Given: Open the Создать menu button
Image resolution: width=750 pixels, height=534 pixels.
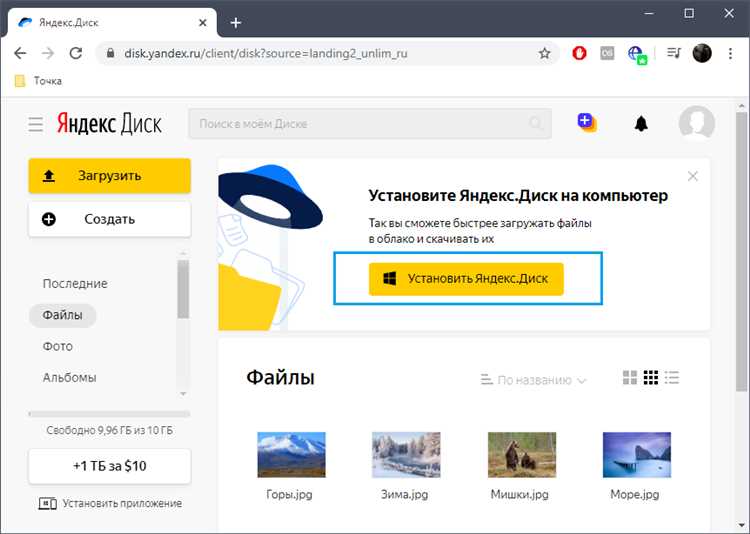Looking at the screenshot, I should [109, 219].
